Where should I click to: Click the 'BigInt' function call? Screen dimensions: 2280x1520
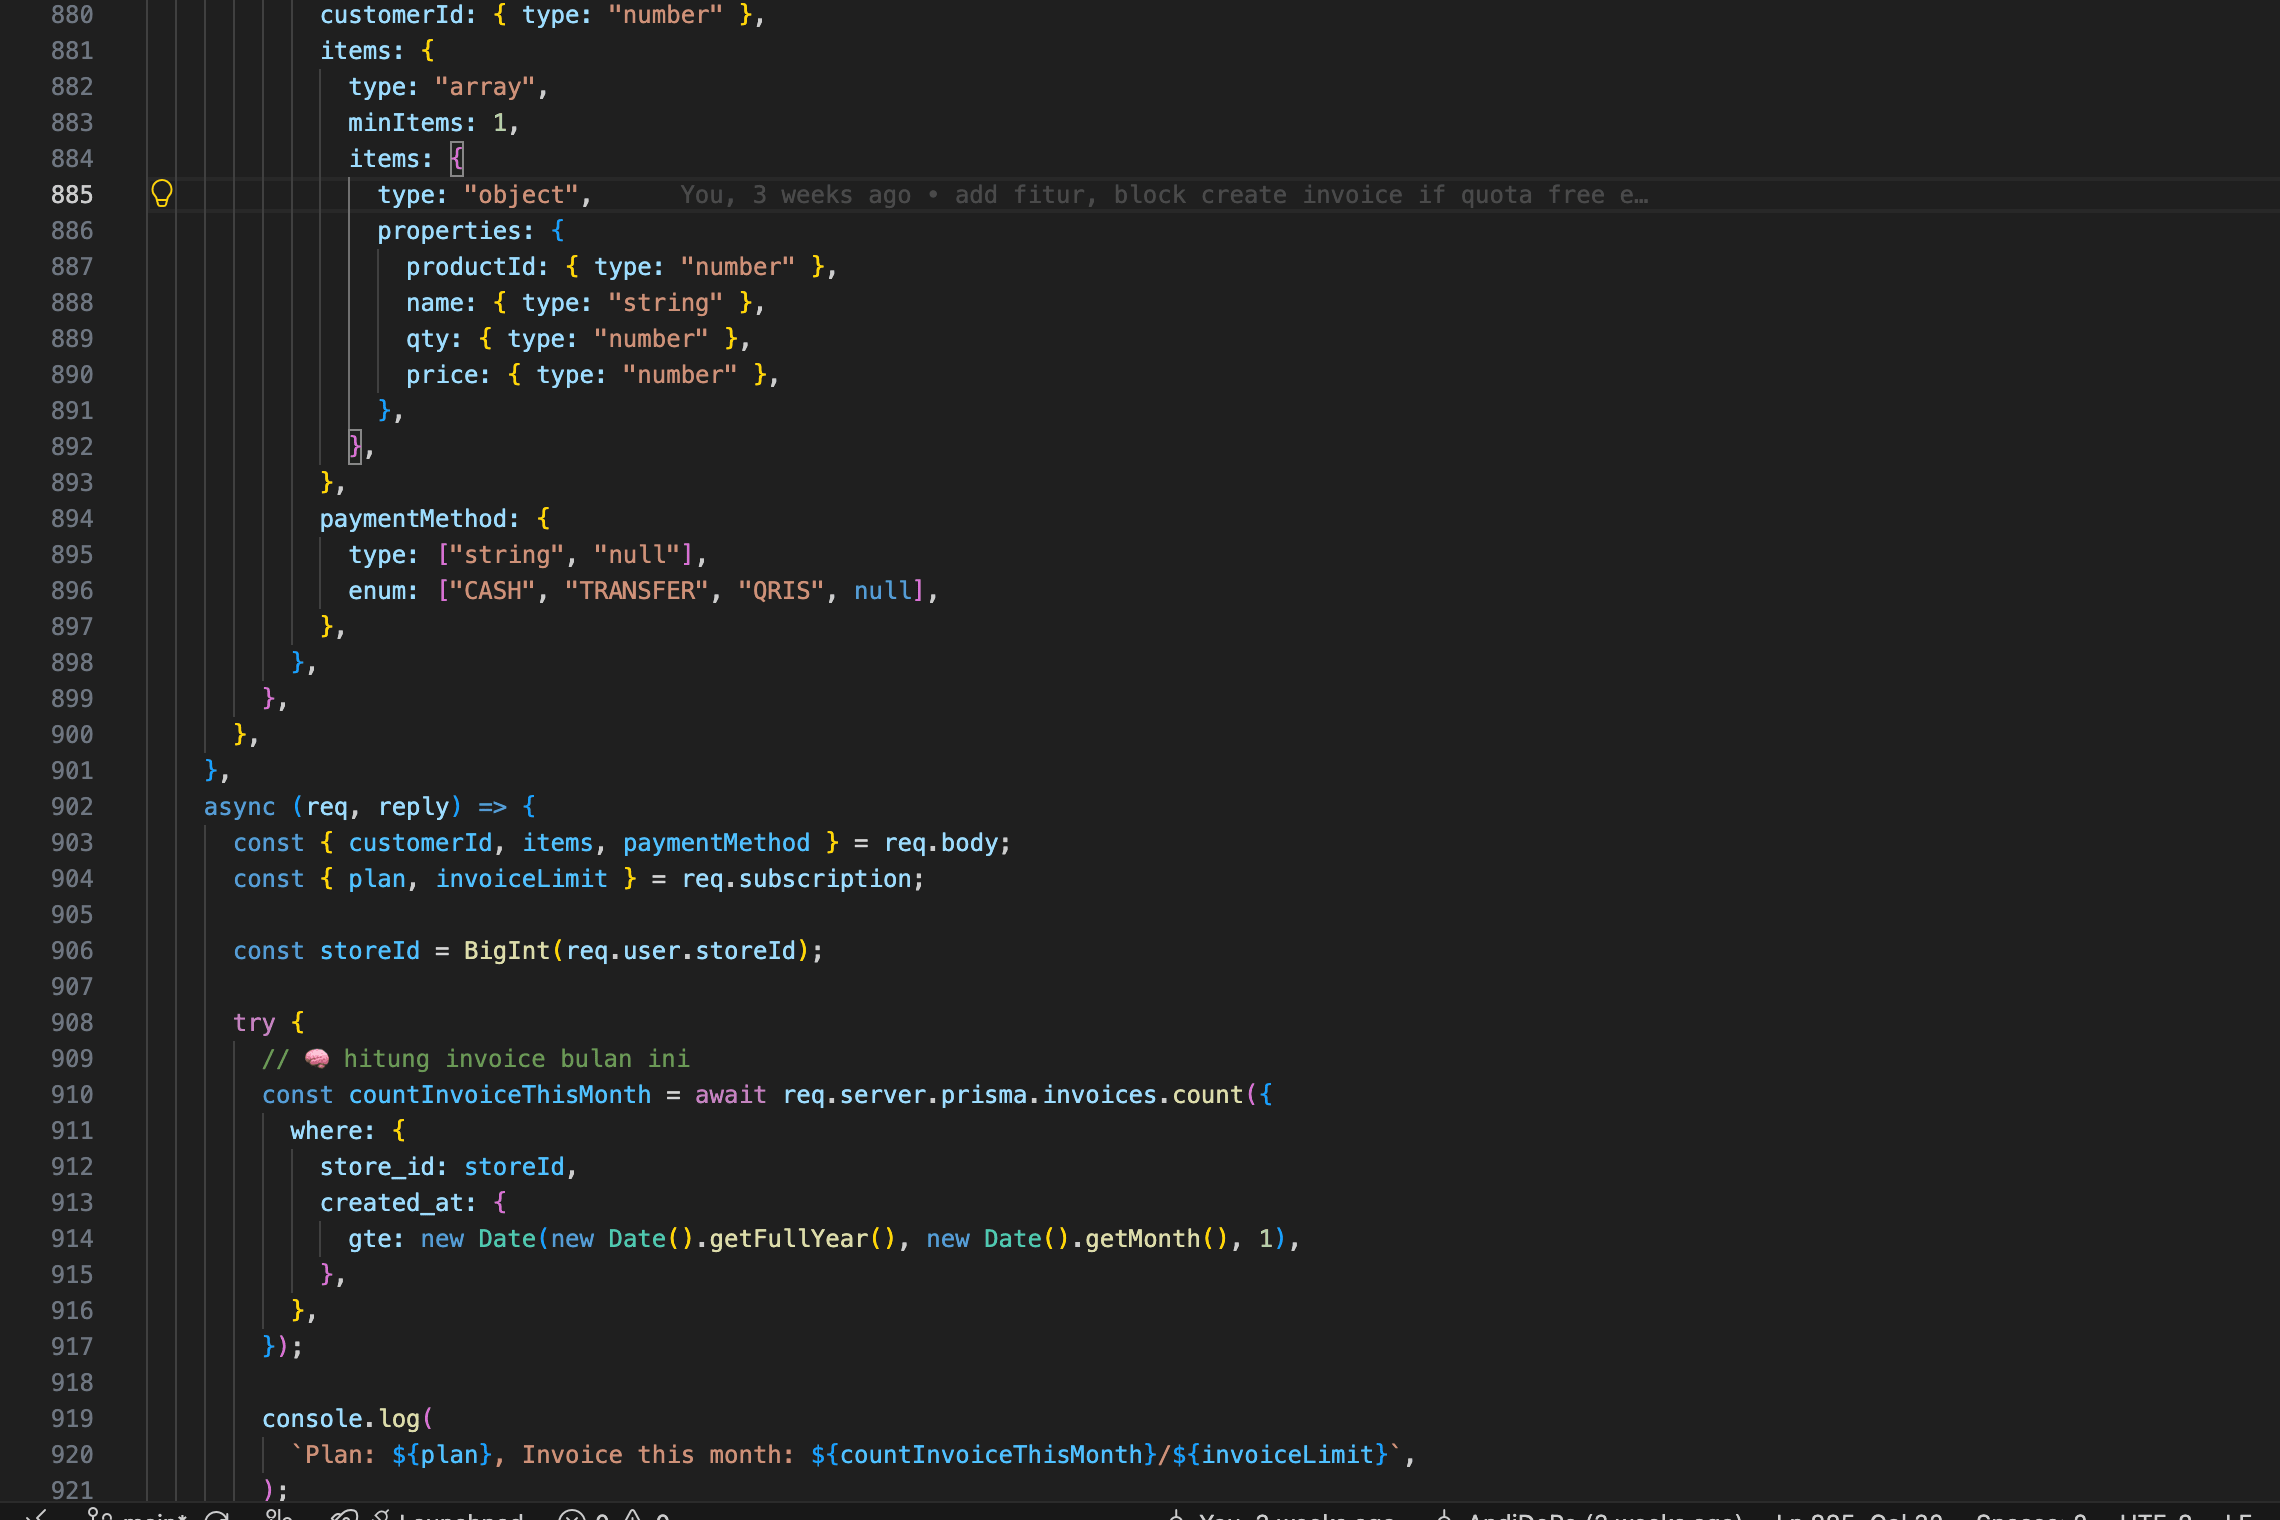coord(507,951)
